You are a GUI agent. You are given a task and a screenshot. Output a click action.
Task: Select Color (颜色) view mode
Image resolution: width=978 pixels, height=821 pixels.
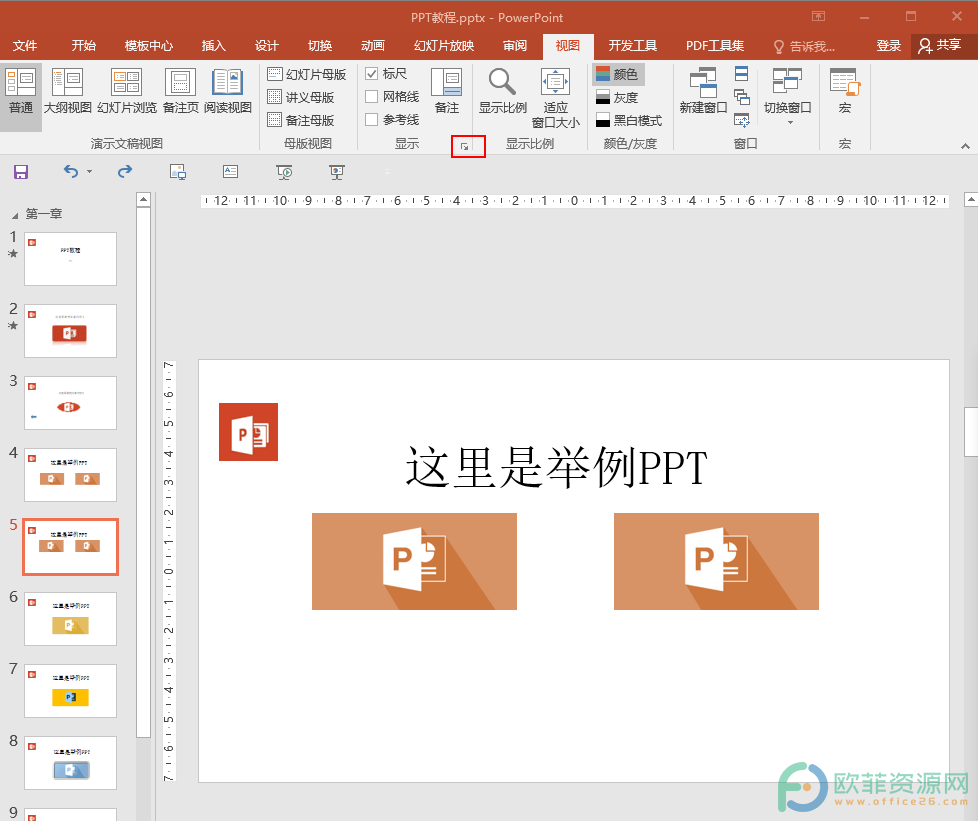[617, 74]
